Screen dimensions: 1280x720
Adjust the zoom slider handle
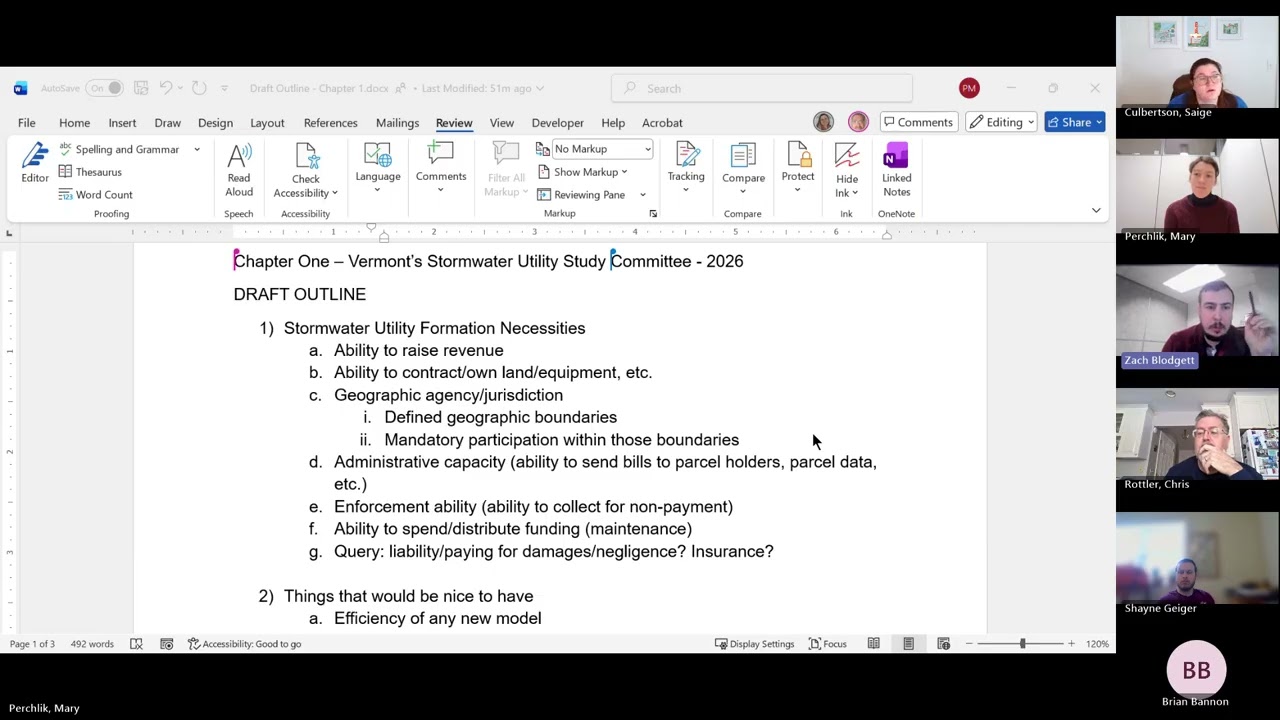point(1022,644)
